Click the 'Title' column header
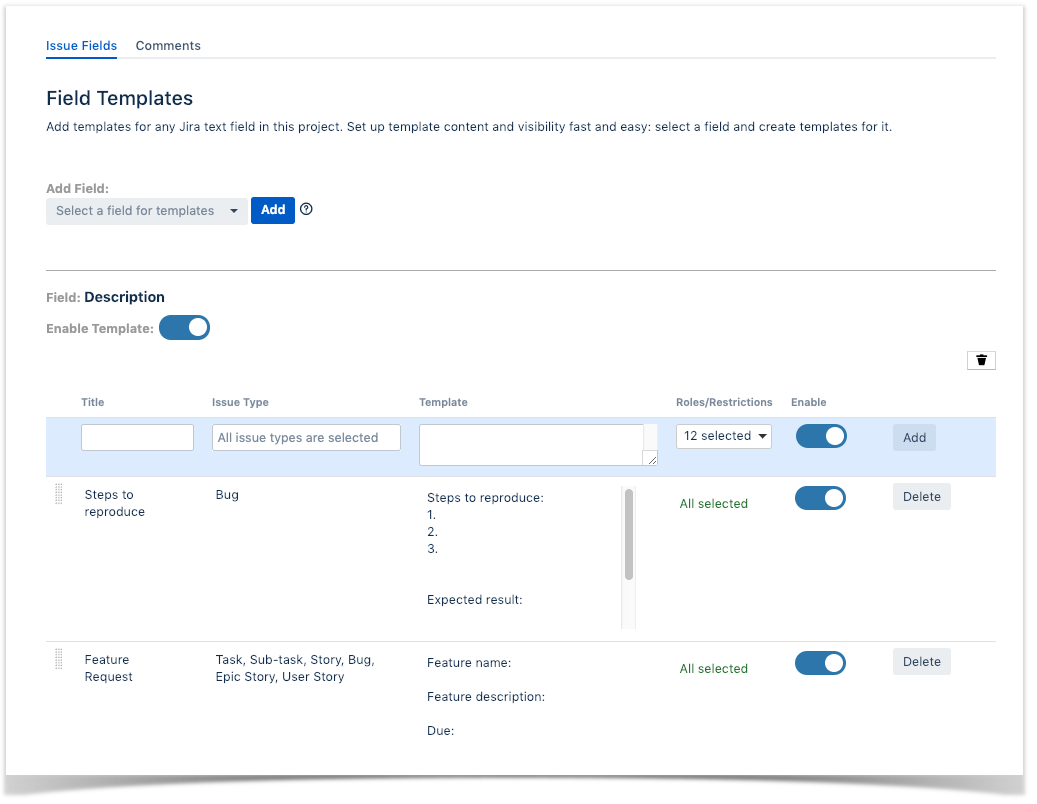This screenshot has width=1037, height=804. point(93,402)
